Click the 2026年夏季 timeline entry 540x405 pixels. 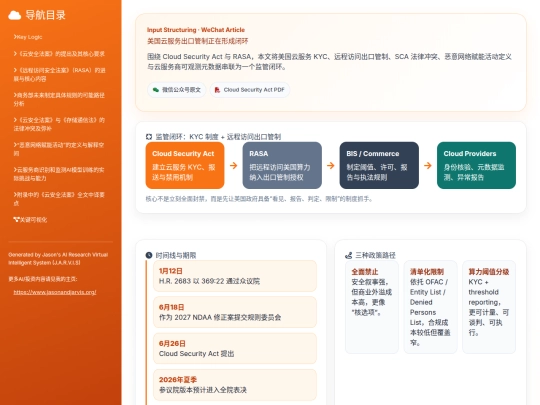click(x=235, y=385)
